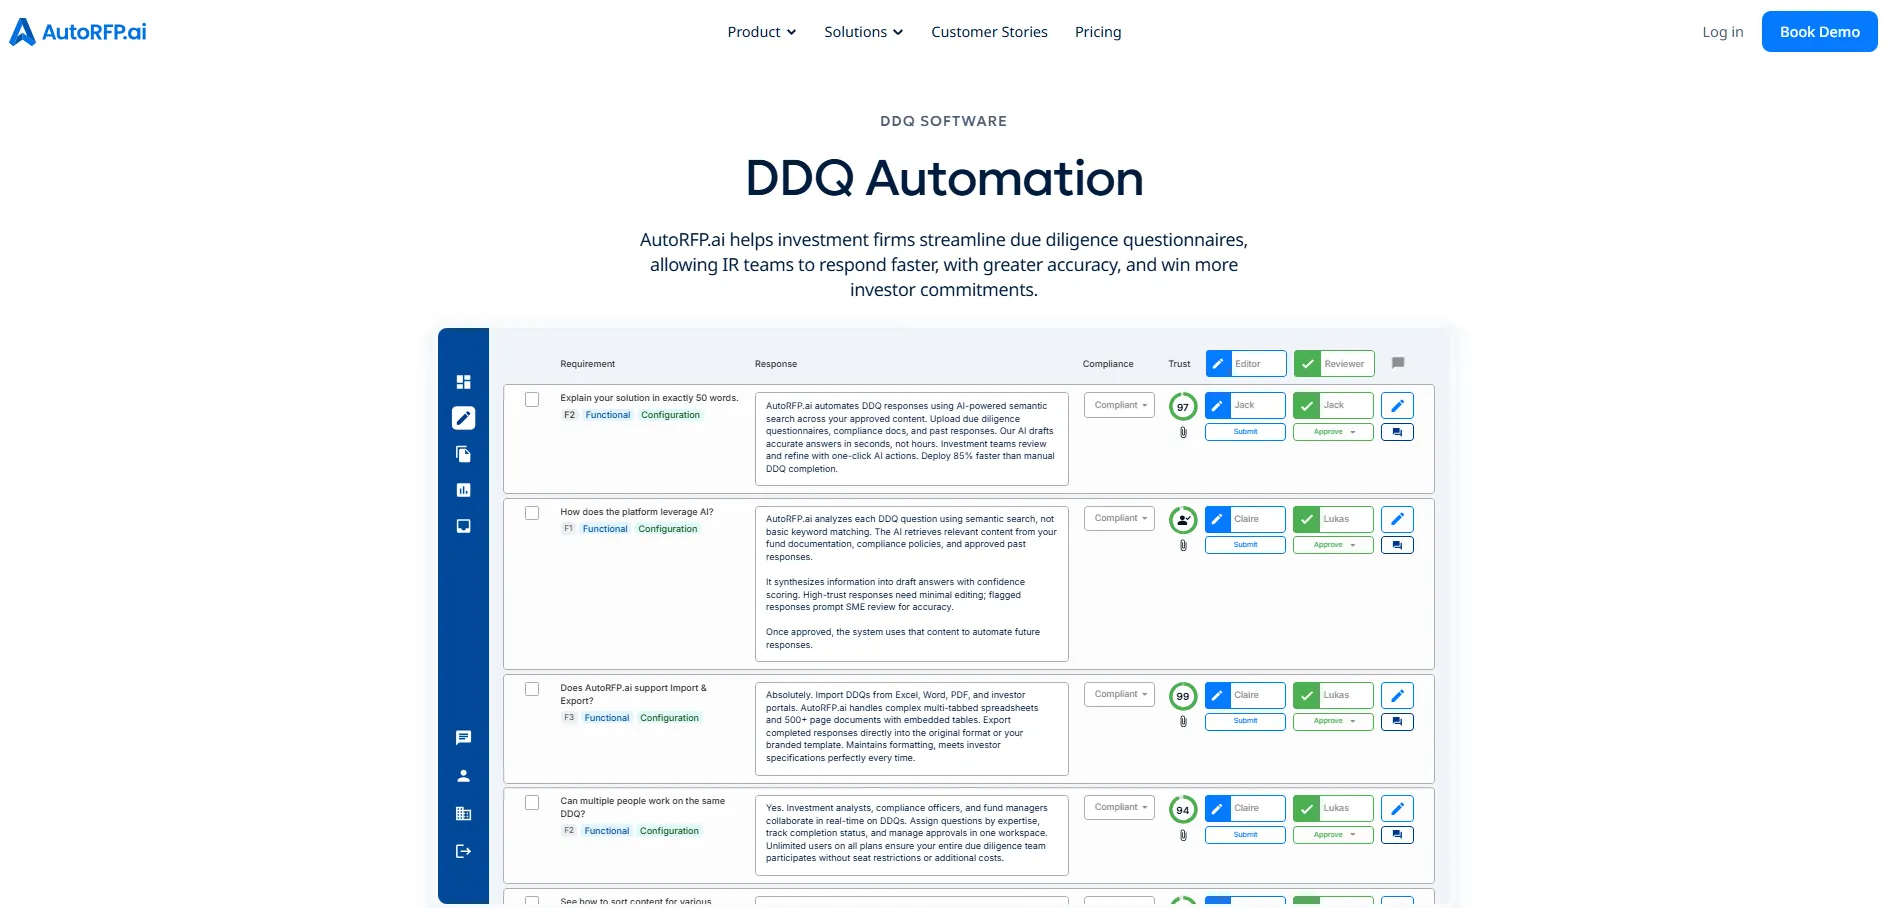Open Approve dropdown in 50 words row
Screen dimensions: 1892x908
tap(1333, 432)
